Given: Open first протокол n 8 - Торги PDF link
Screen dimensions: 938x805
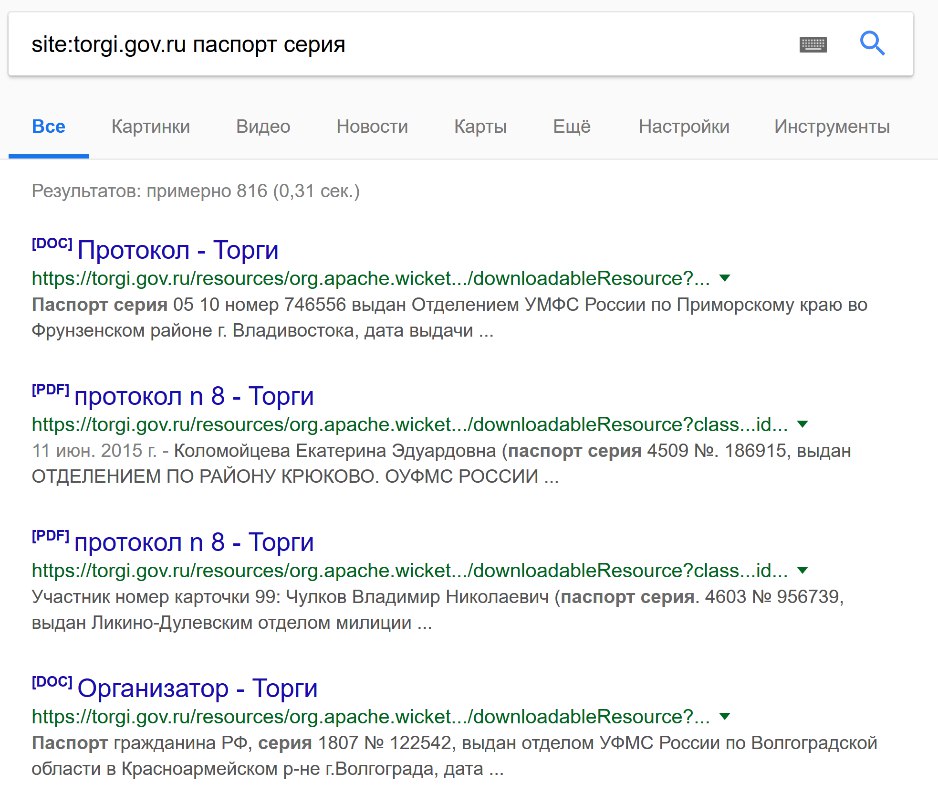Looking at the screenshot, I should [x=194, y=396].
